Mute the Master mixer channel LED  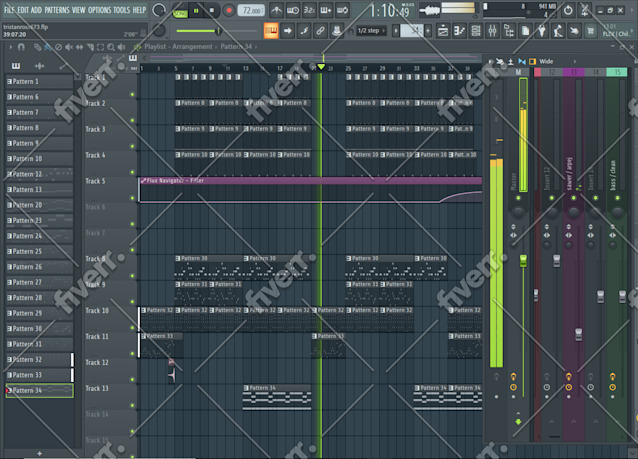pyautogui.click(x=518, y=198)
